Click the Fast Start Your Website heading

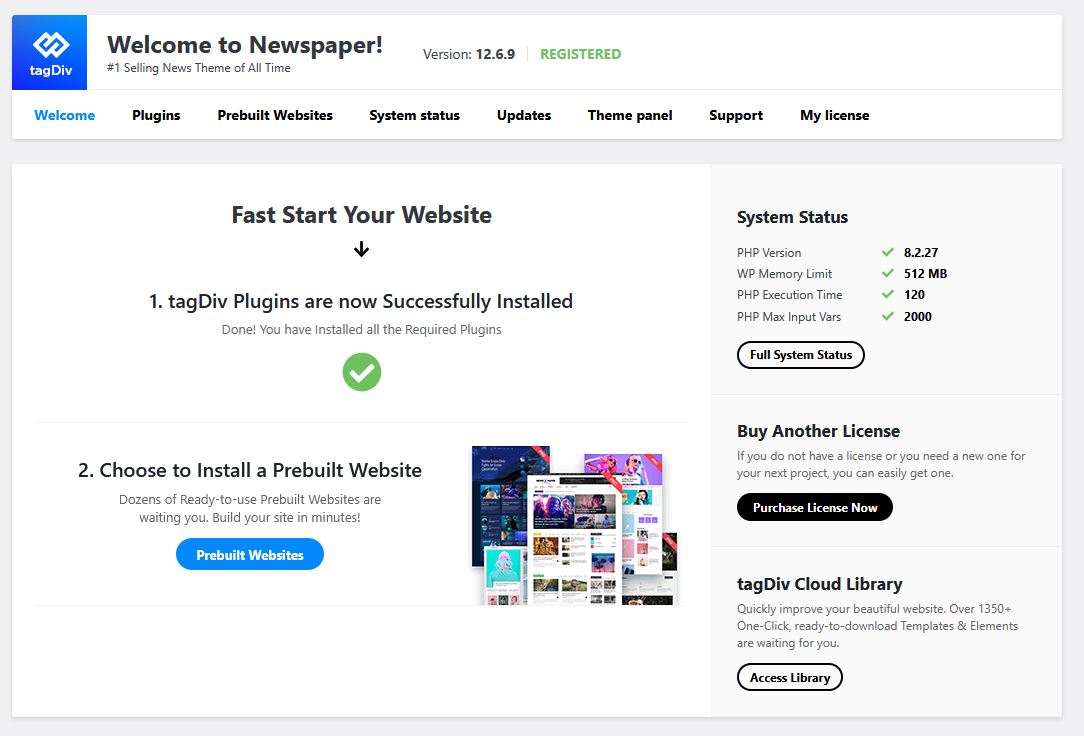[362, 215]
